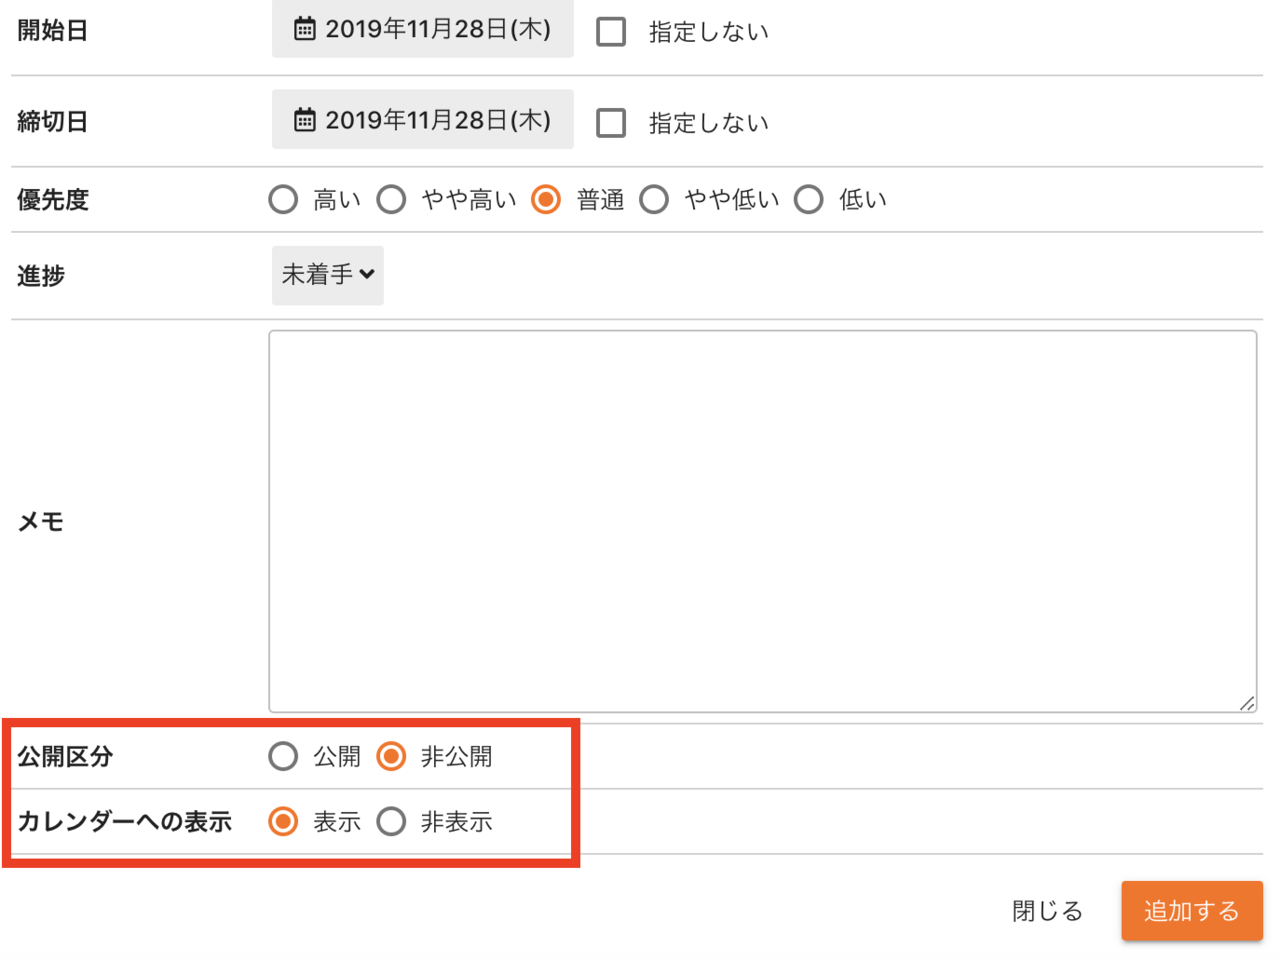Click the calendar icon in 開始日 date field
The height and width of the screenshot is (961, 1280).
coord(304,29)
